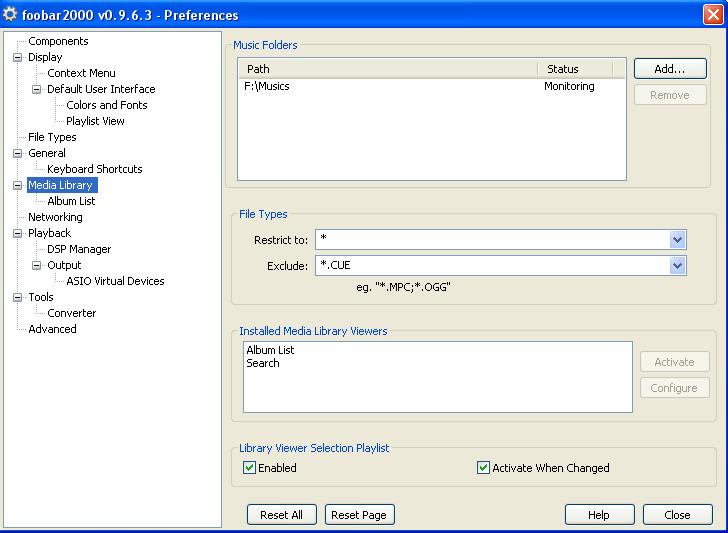Open ASIO Virtual Devices page
728x533 pixels.
coord(115,281)
